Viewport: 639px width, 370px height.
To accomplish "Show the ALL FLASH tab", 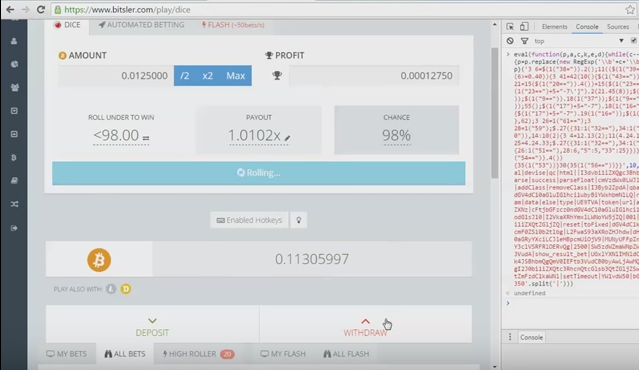I will 346,354.
